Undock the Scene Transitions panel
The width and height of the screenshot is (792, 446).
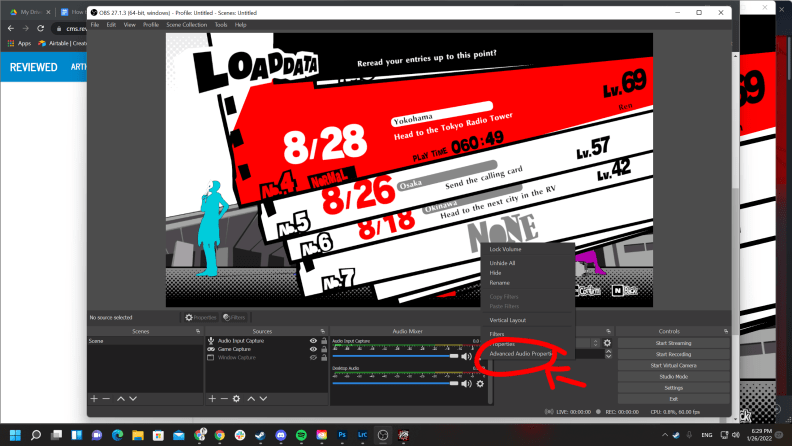(609, 331)
